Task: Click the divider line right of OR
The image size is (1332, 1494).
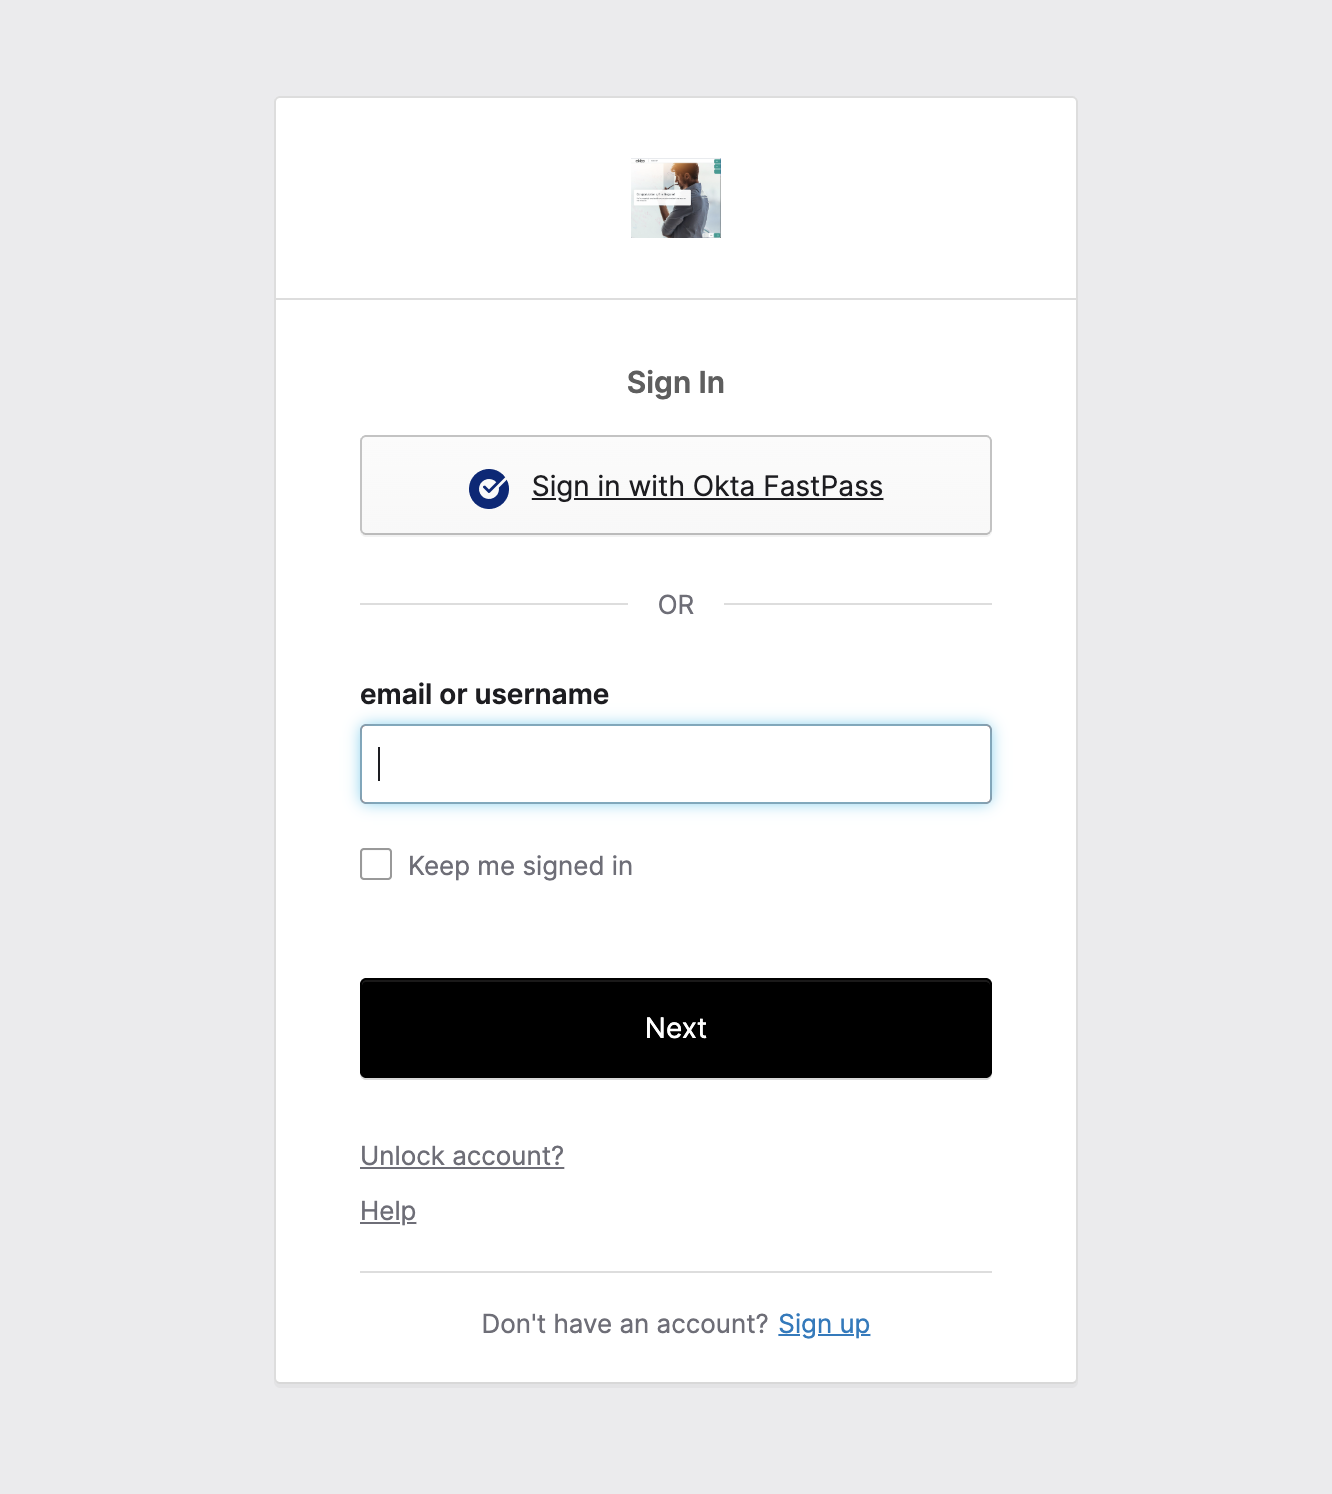Action: [857, 604]
